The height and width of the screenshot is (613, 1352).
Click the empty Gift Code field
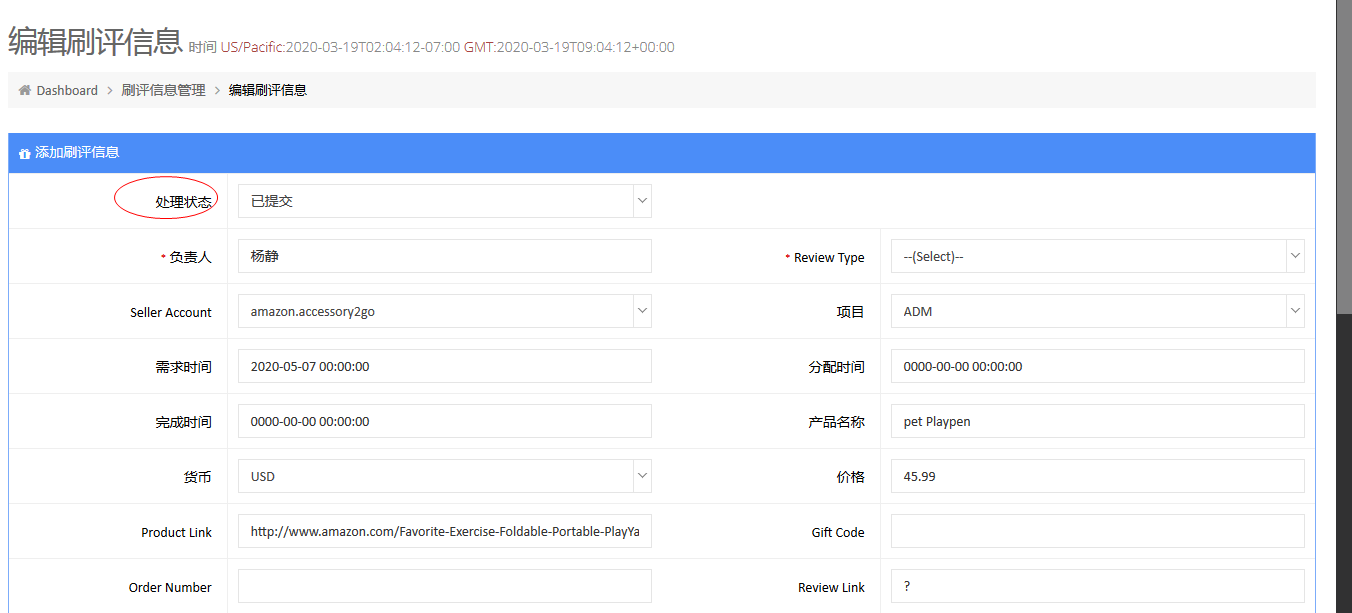[1098, 531]
